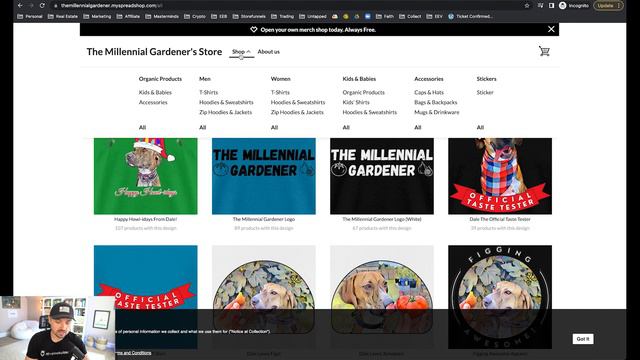Open Organic Products under Kids & Babies
640x360 pixels.
(364, 93)
